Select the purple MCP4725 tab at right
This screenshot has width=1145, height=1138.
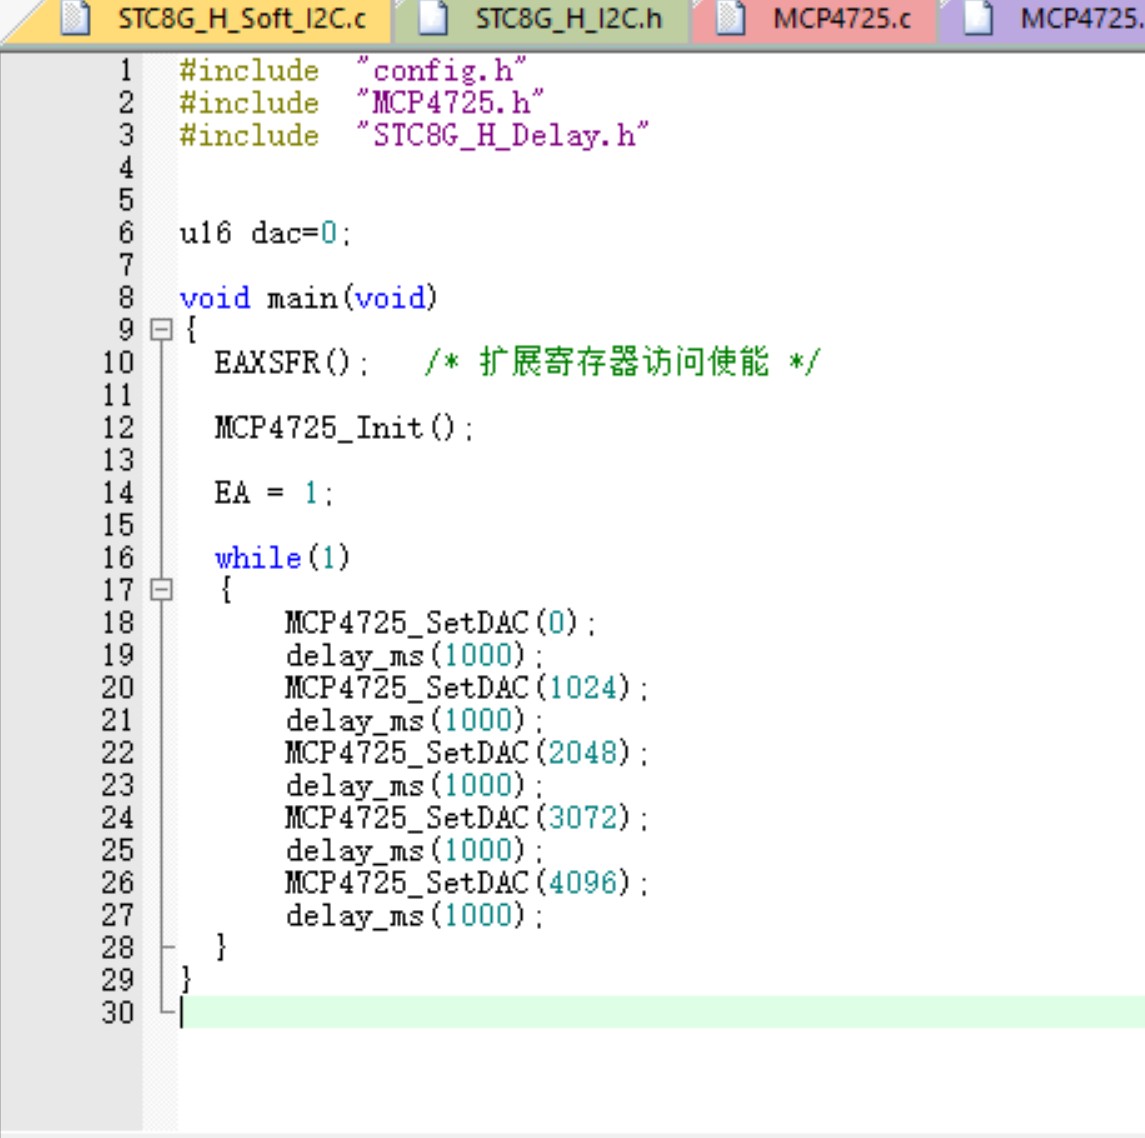tap(1044, 20)
